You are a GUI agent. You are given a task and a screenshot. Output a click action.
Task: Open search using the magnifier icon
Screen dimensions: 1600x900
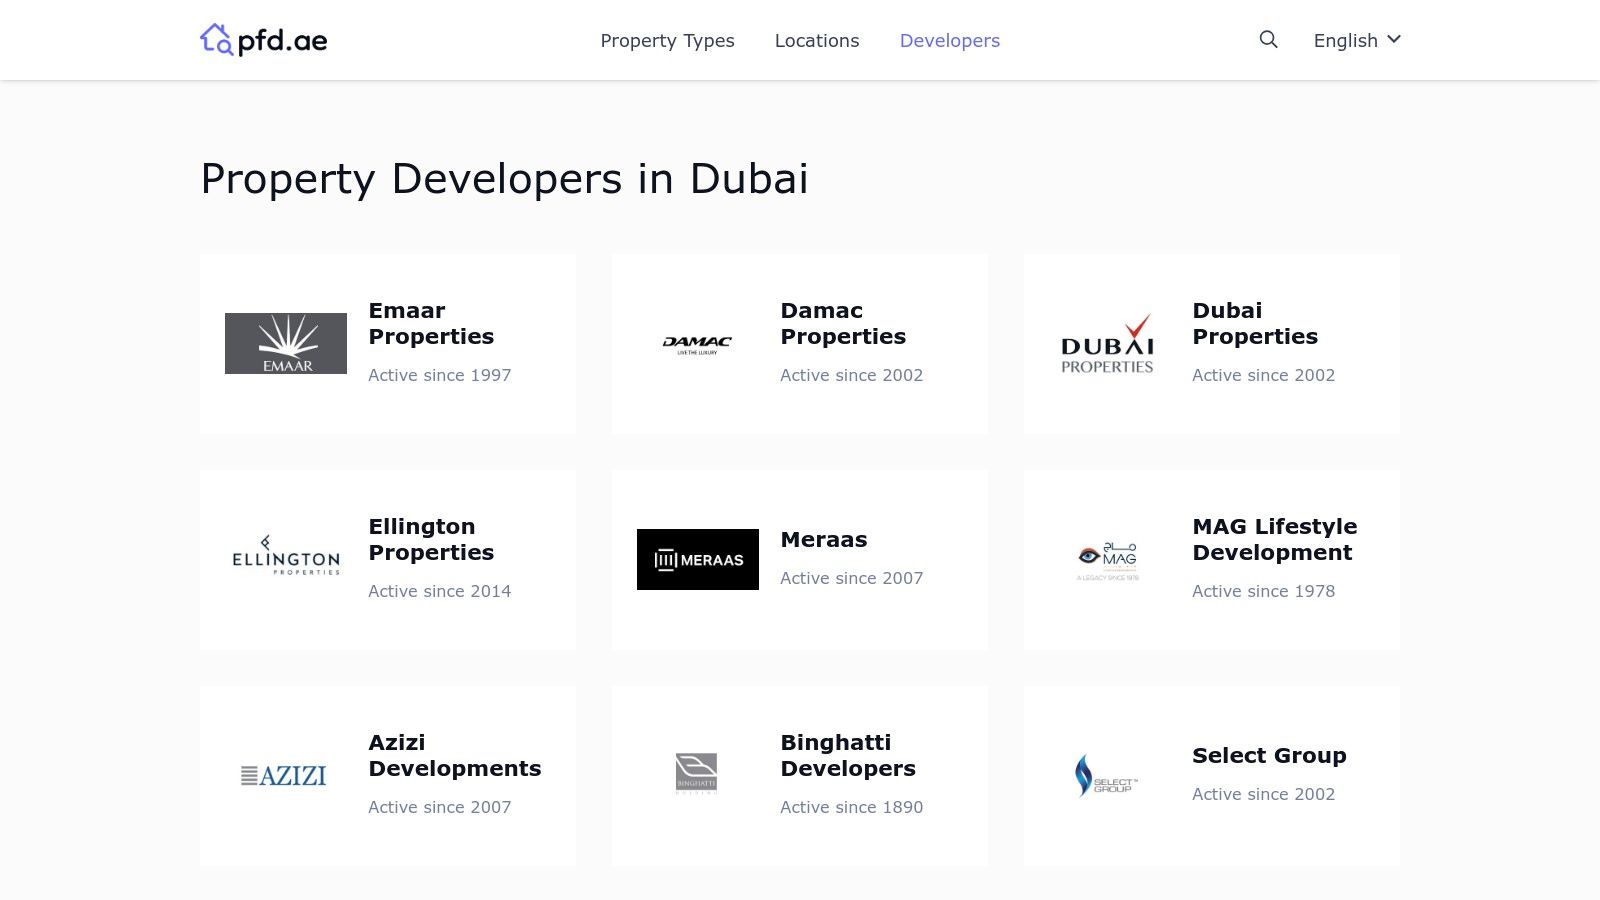tap(1267, 40)
